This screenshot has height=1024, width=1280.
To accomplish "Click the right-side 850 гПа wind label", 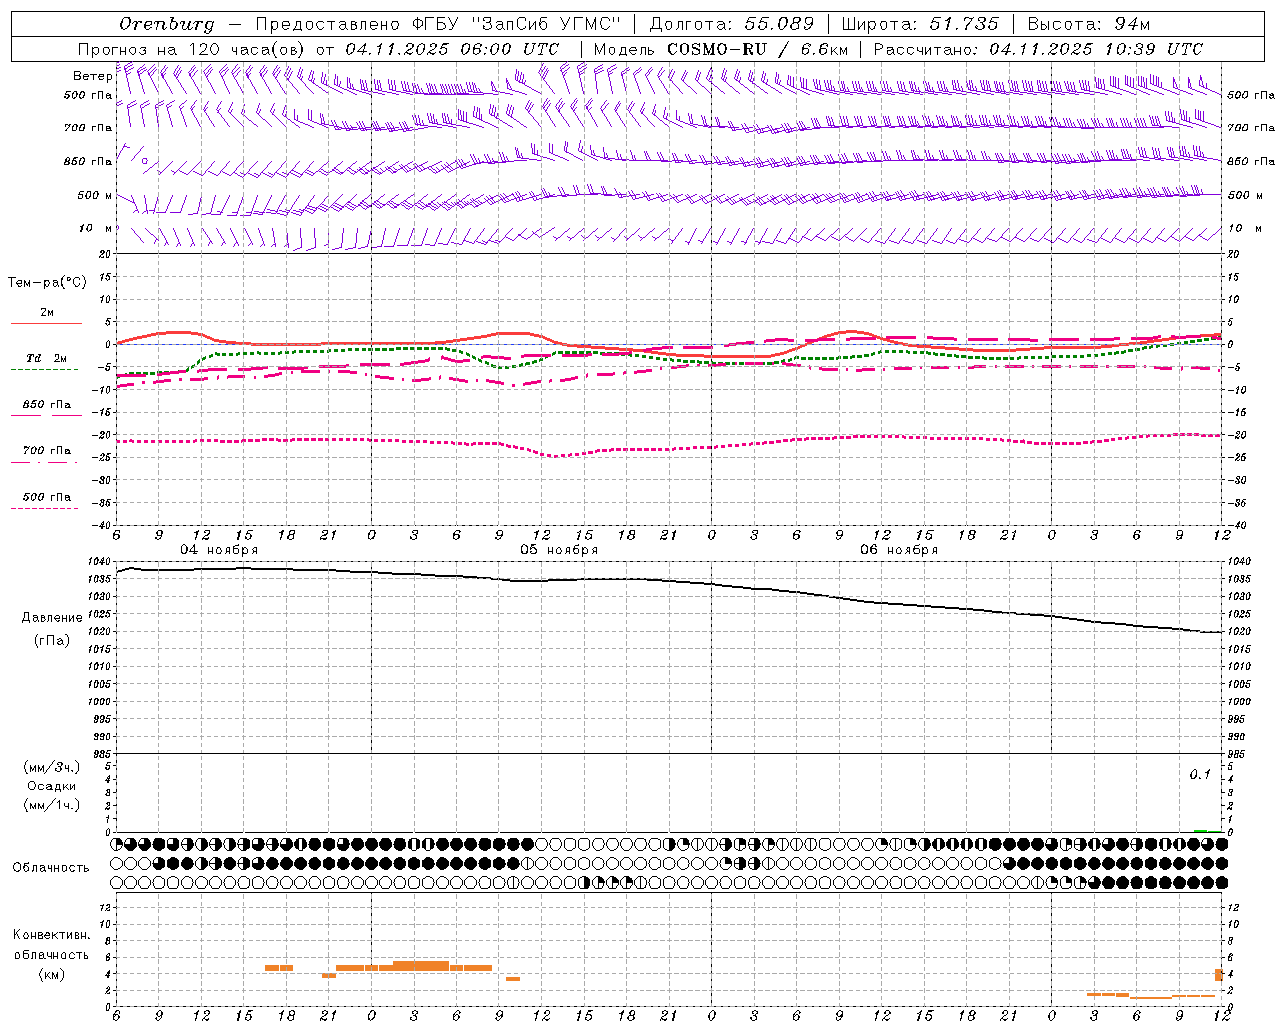I will [x=1251, y=161].
